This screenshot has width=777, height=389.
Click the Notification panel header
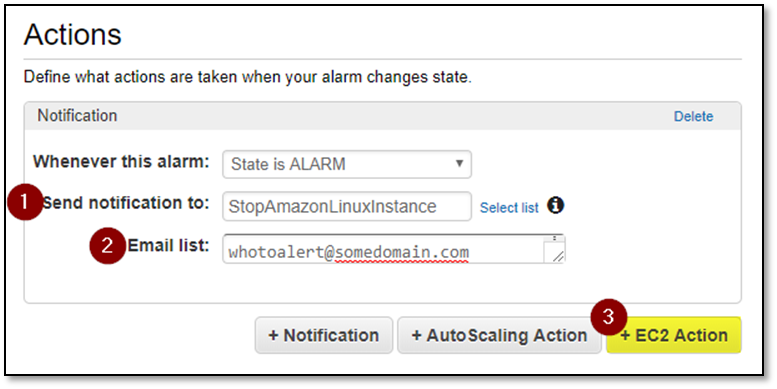383,116
